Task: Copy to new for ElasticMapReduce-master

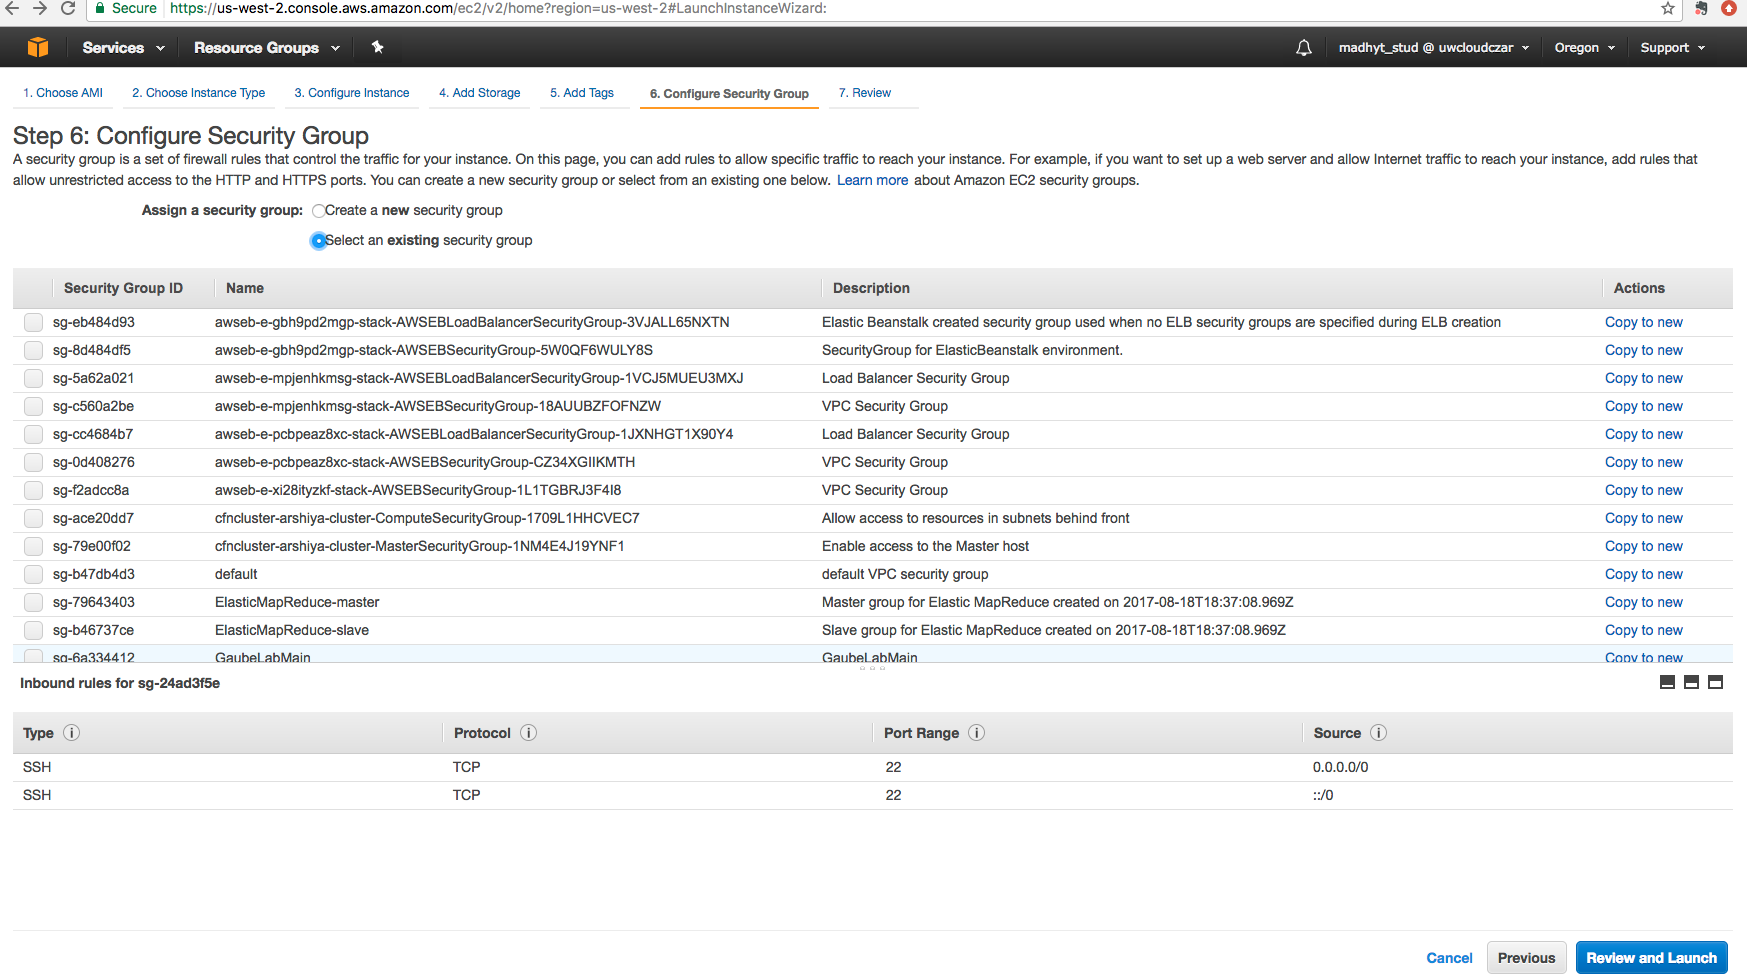Action: tap(1643, 603)
